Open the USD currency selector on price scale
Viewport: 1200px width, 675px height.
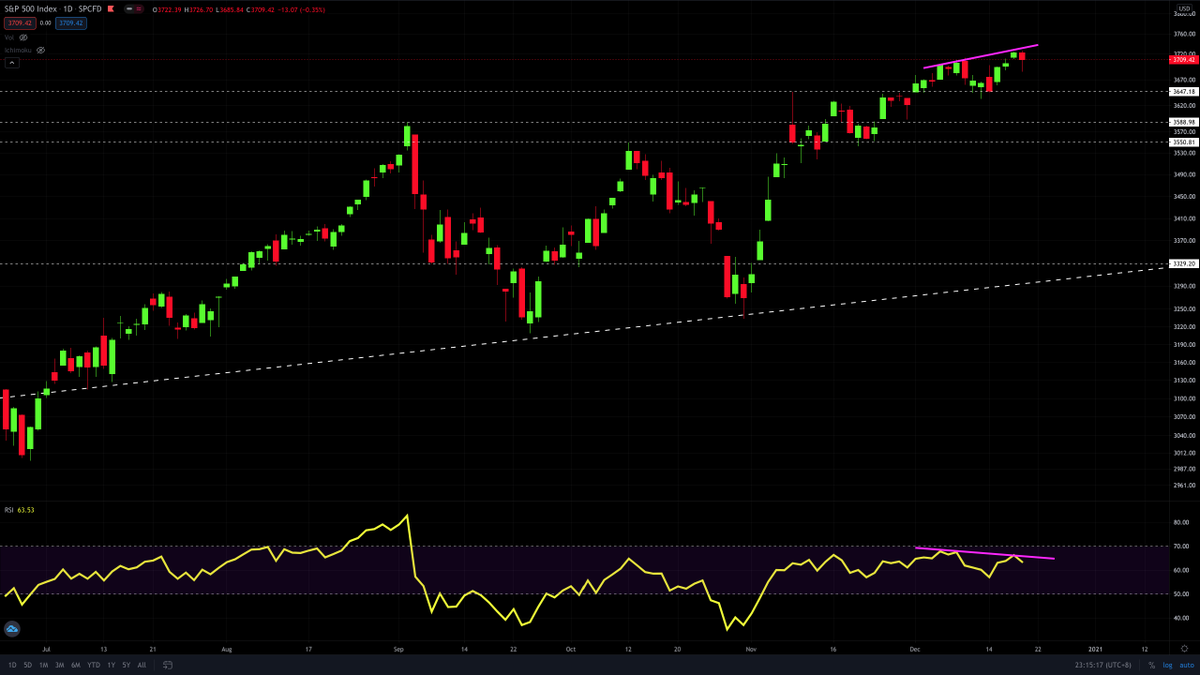(1184, 9)
